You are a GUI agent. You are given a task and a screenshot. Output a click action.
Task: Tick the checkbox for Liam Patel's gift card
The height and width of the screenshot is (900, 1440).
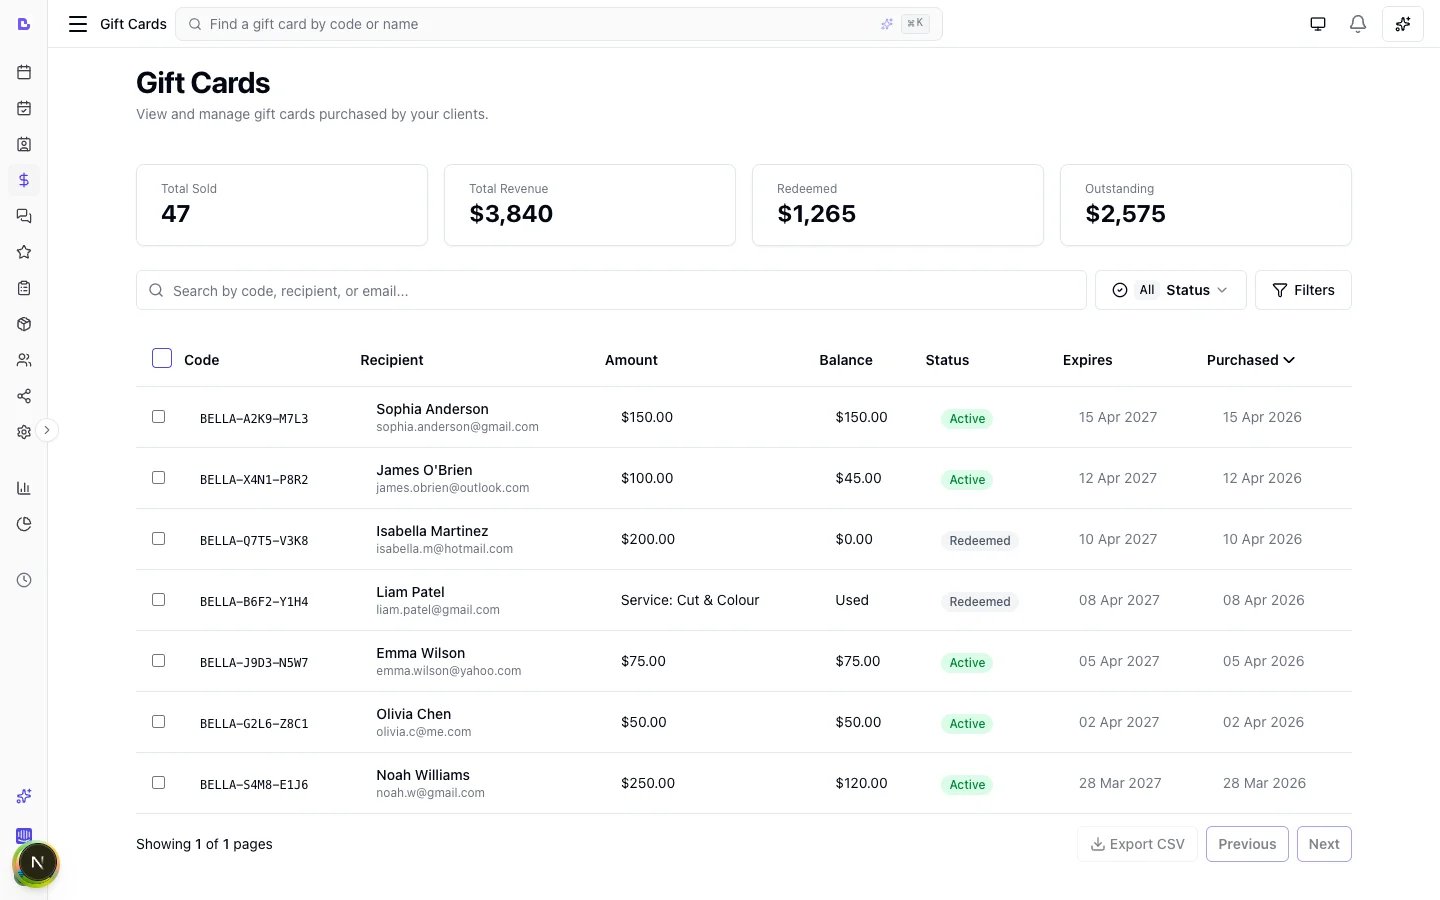[x=158, y=599]
